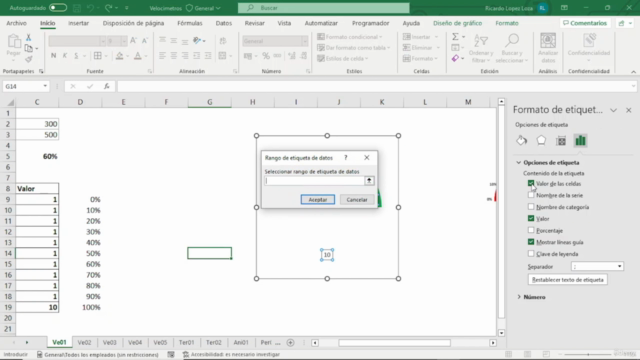
Task: Toggle the Autoguardado switch
Action: pos(58,8)
